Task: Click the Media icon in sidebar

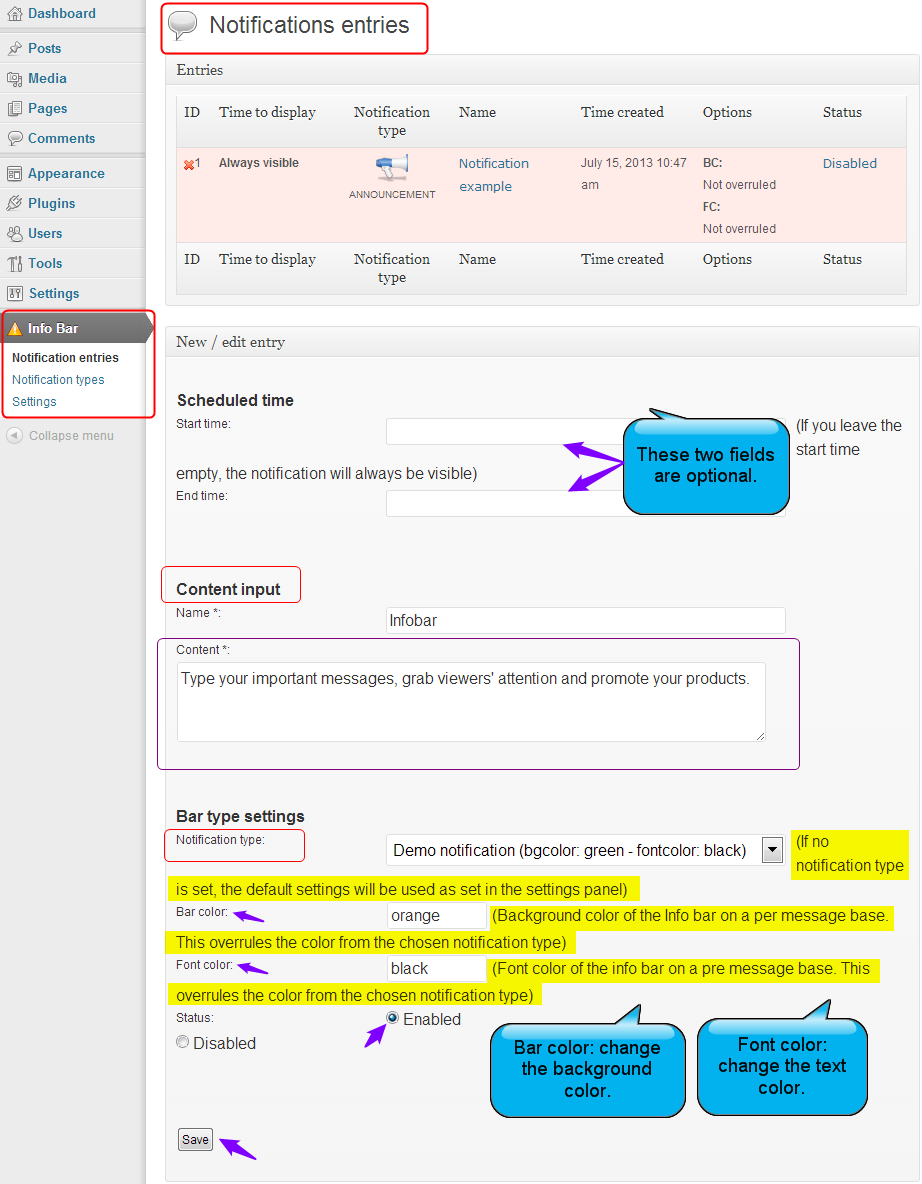Action: [x=14, y=79]
